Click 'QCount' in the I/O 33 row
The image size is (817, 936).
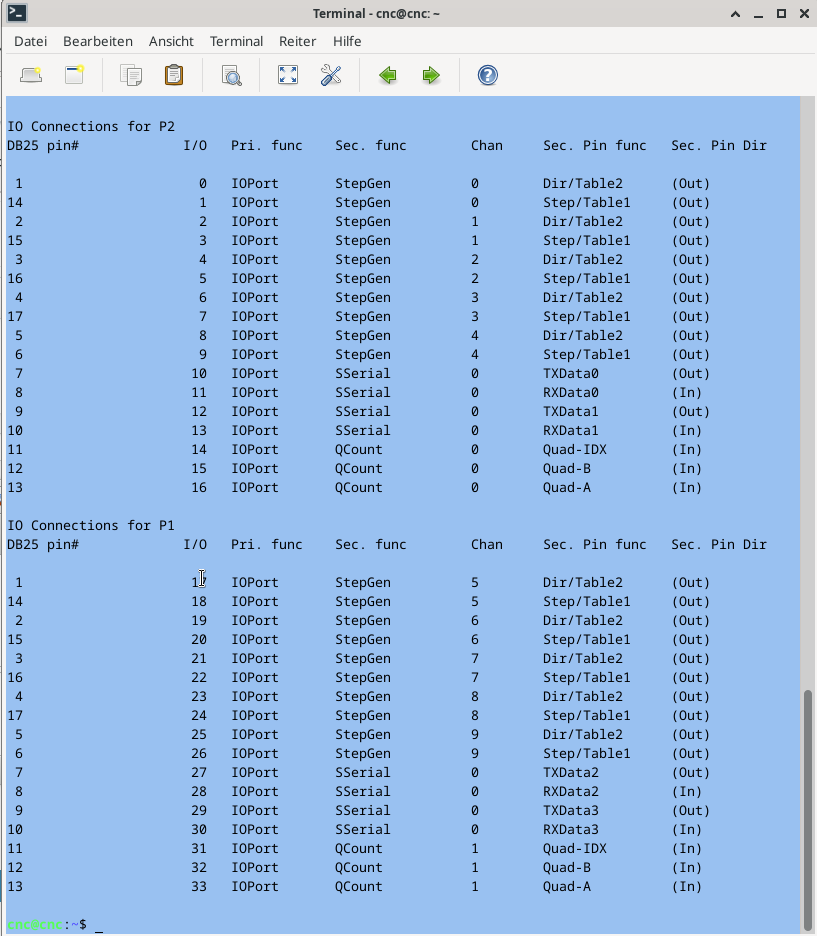point(359,886)
